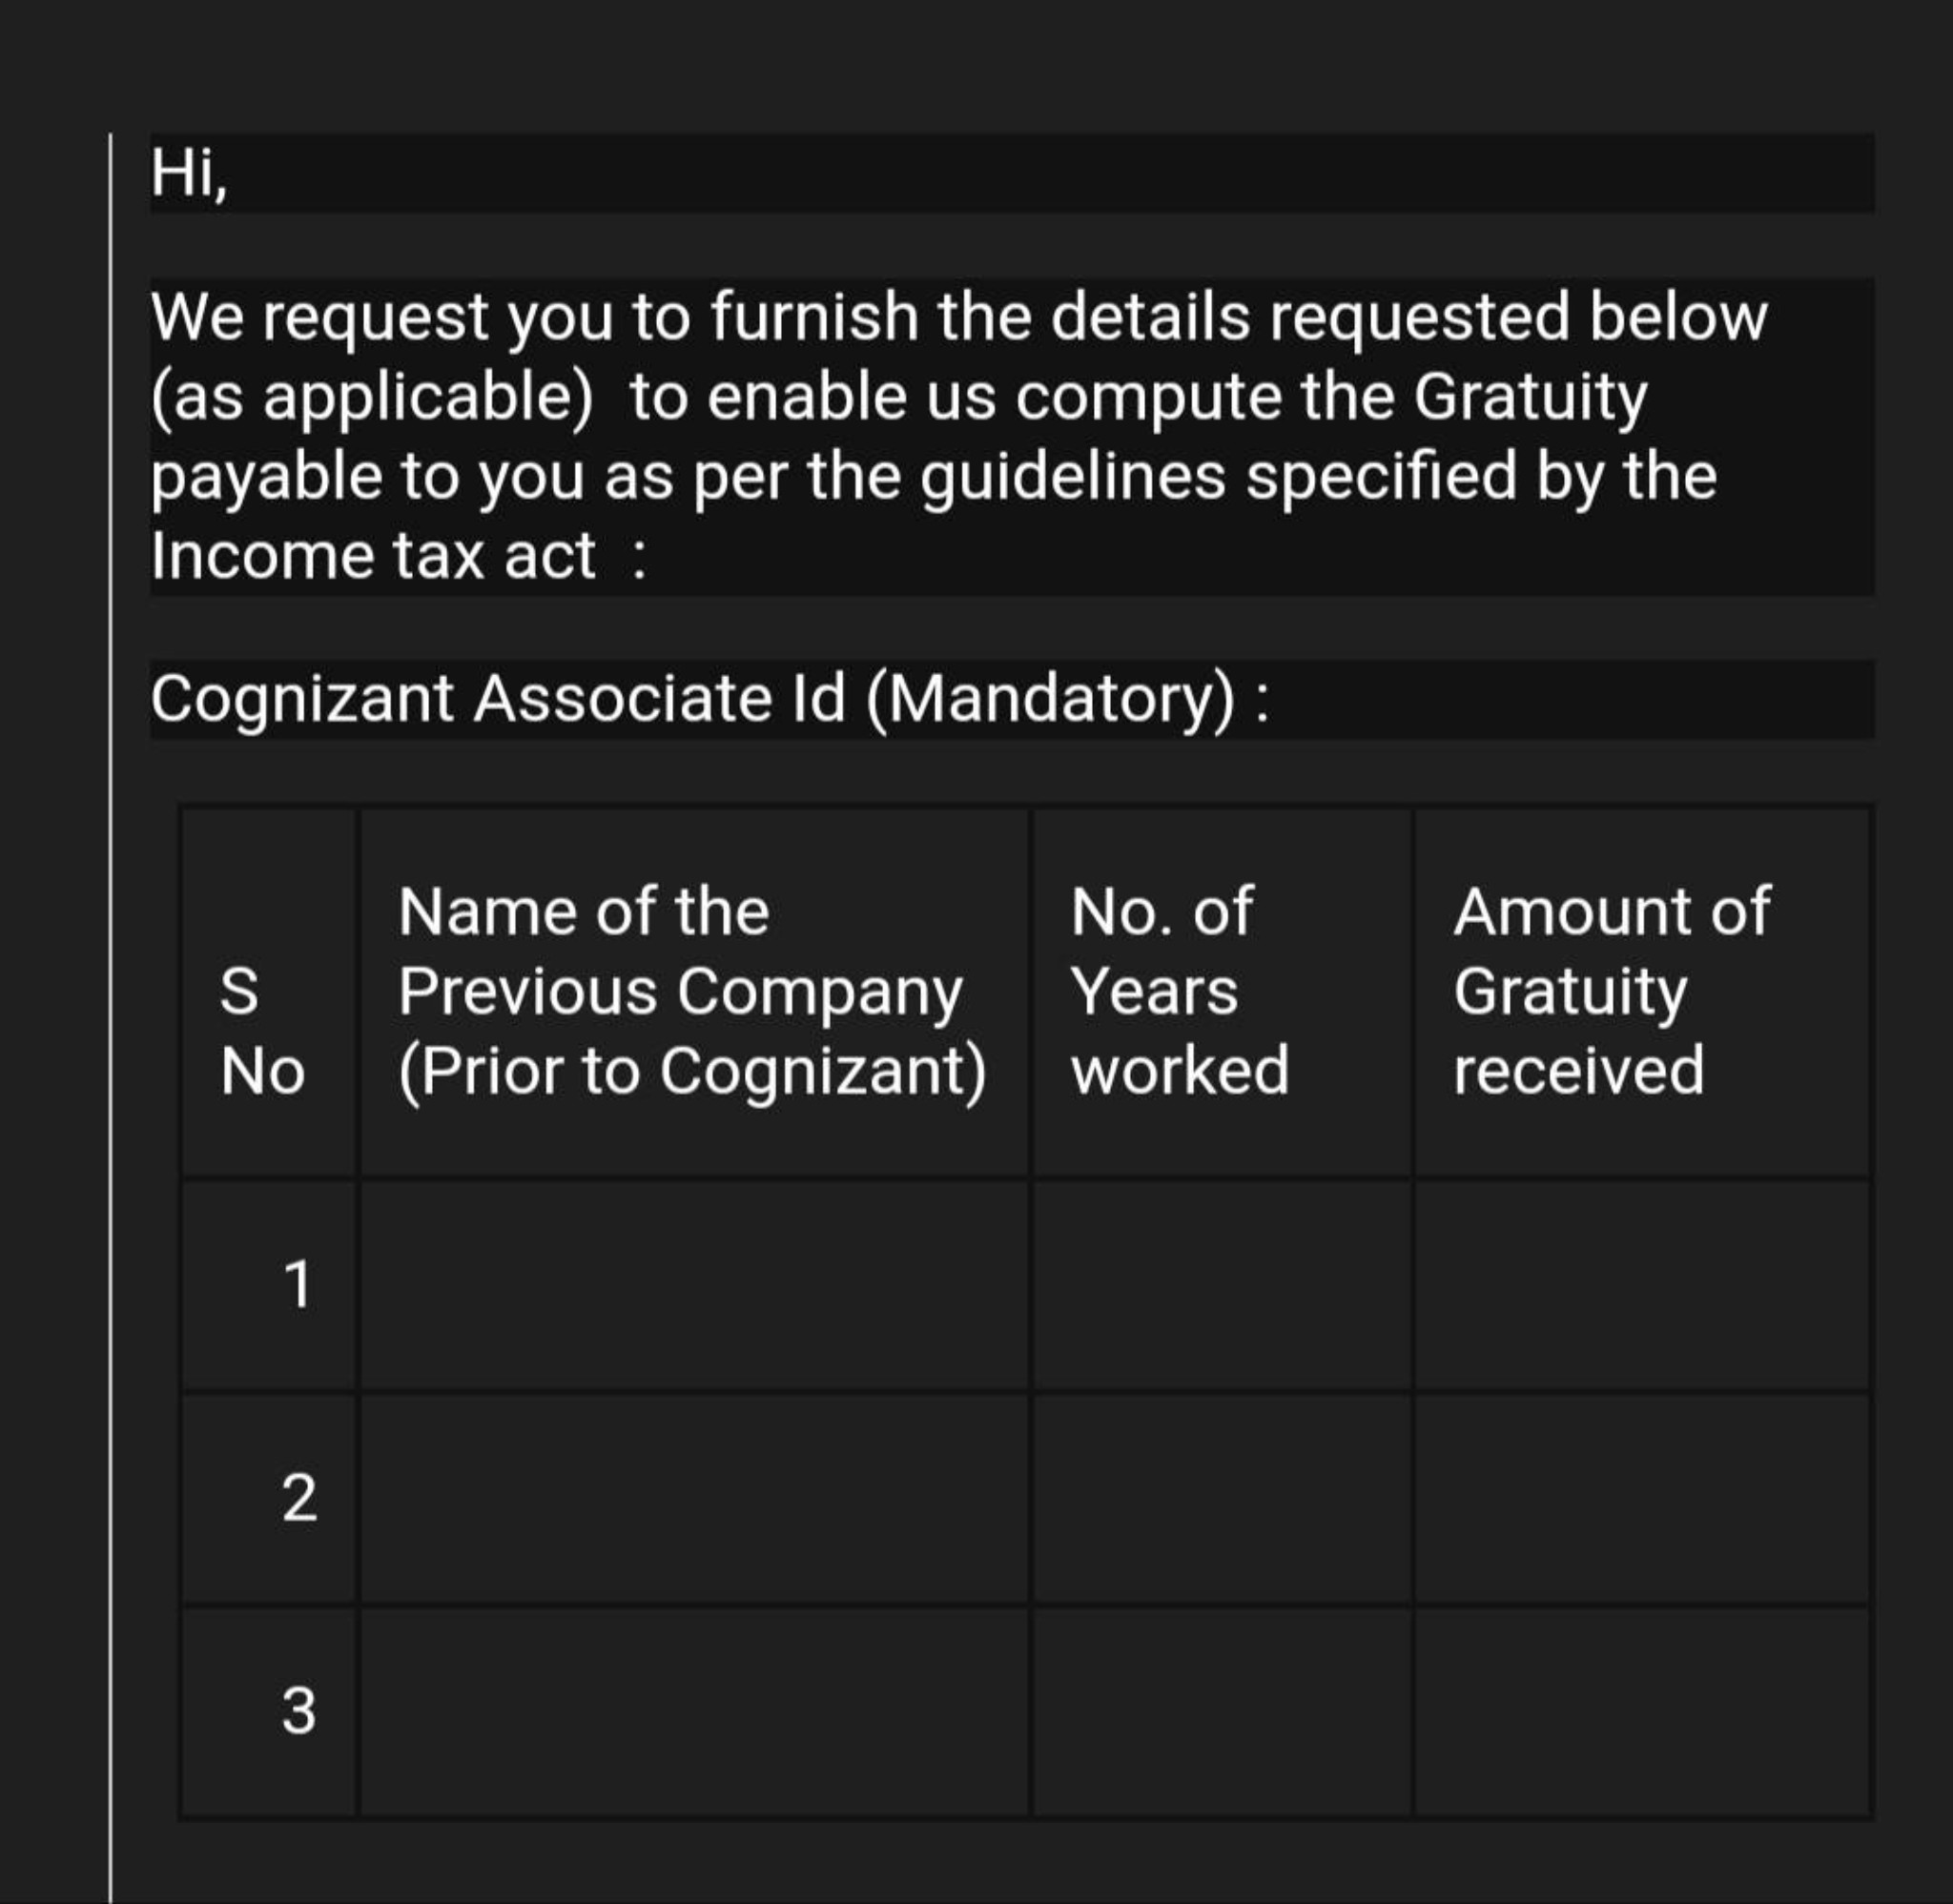Click serial number 1 cell

click(269, 1286)
